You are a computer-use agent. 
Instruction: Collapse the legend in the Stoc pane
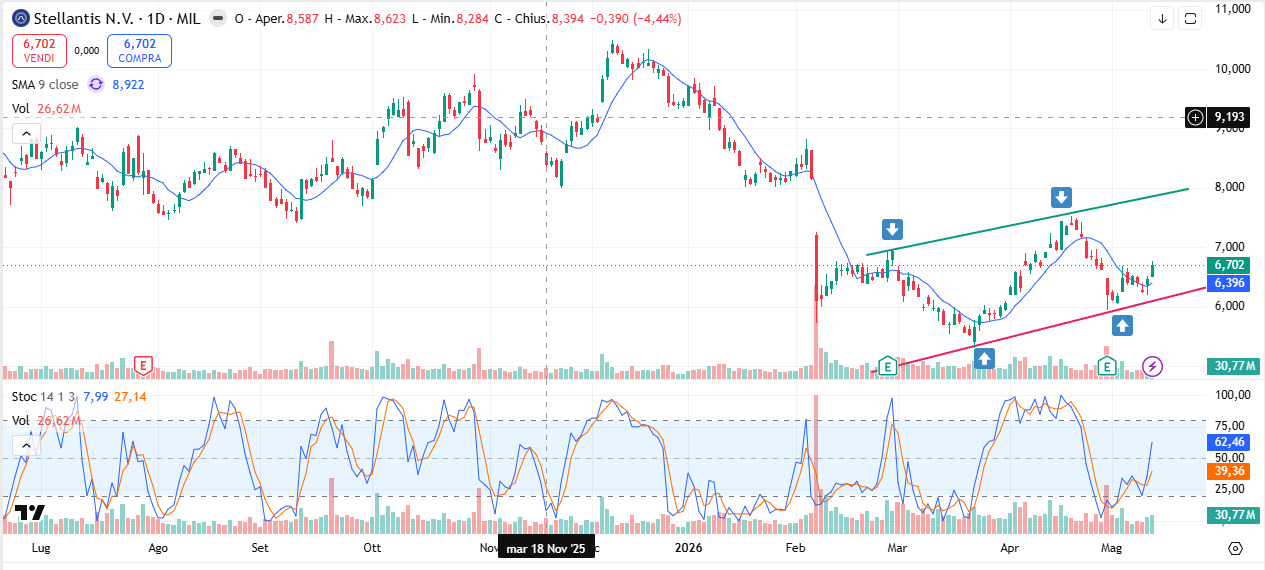point(25,444)
